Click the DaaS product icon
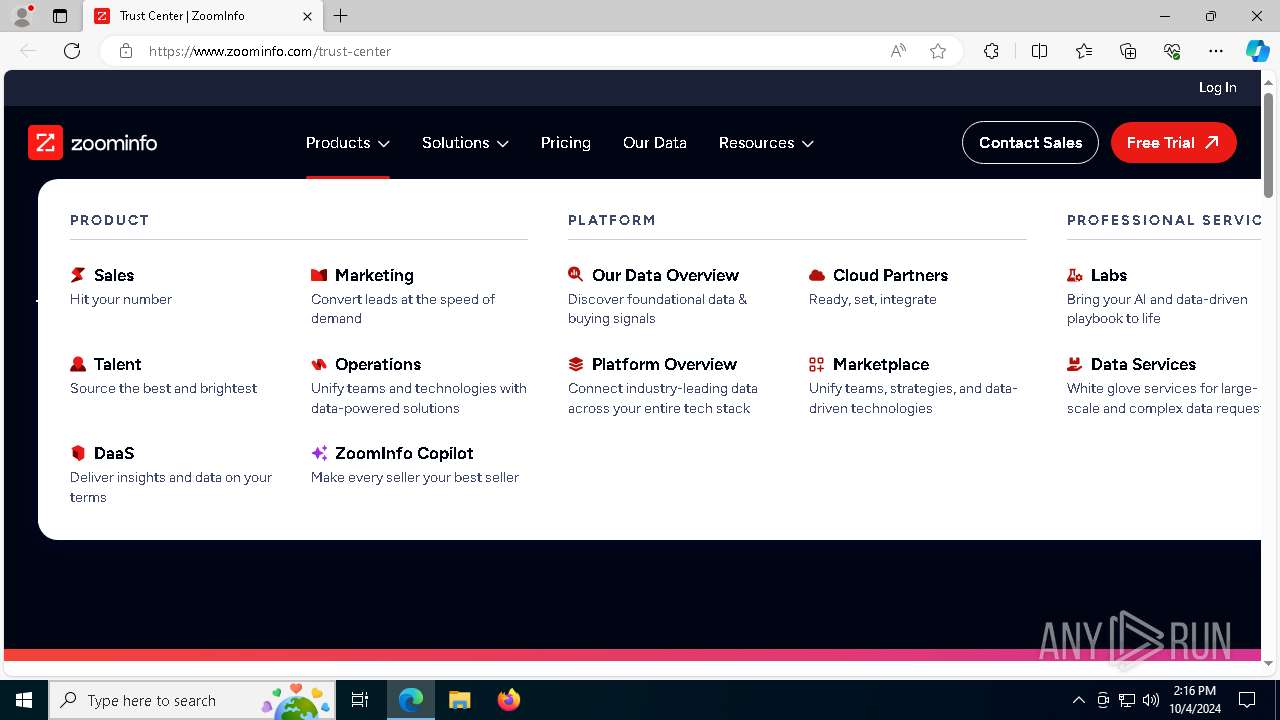 78,453
